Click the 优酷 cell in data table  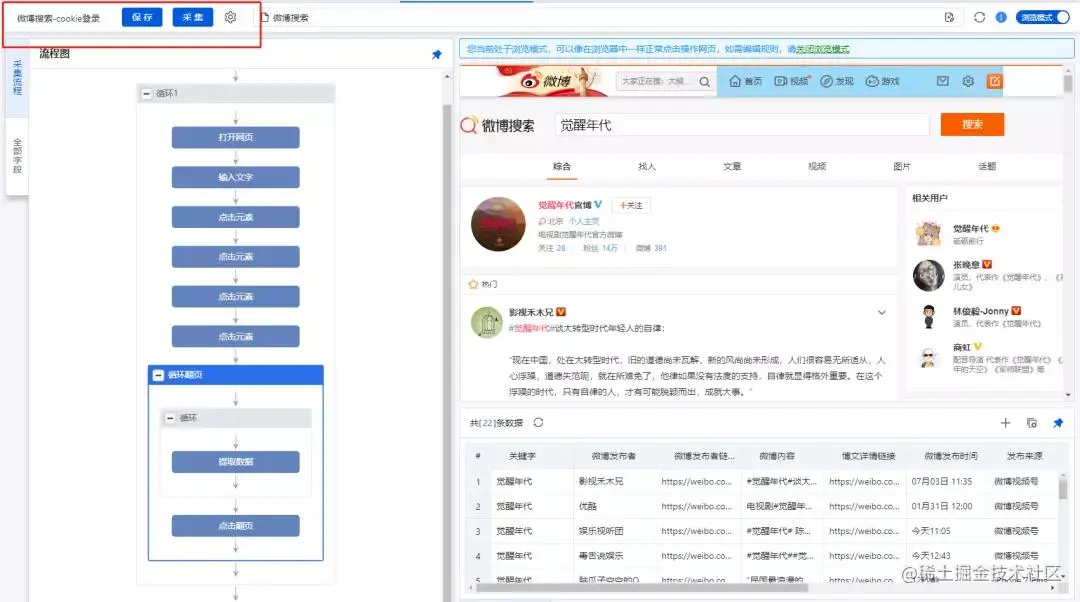point(588,506)
